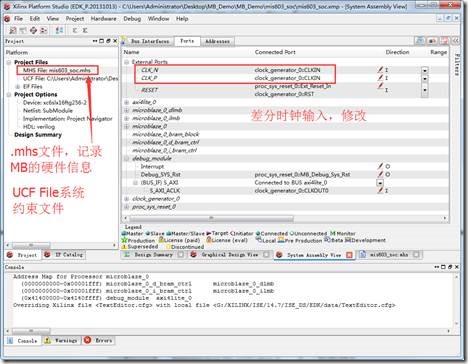The width and height of the screenshot is (468, 364).
Task: Collapse the debug_module node
Action: point(127,158)
